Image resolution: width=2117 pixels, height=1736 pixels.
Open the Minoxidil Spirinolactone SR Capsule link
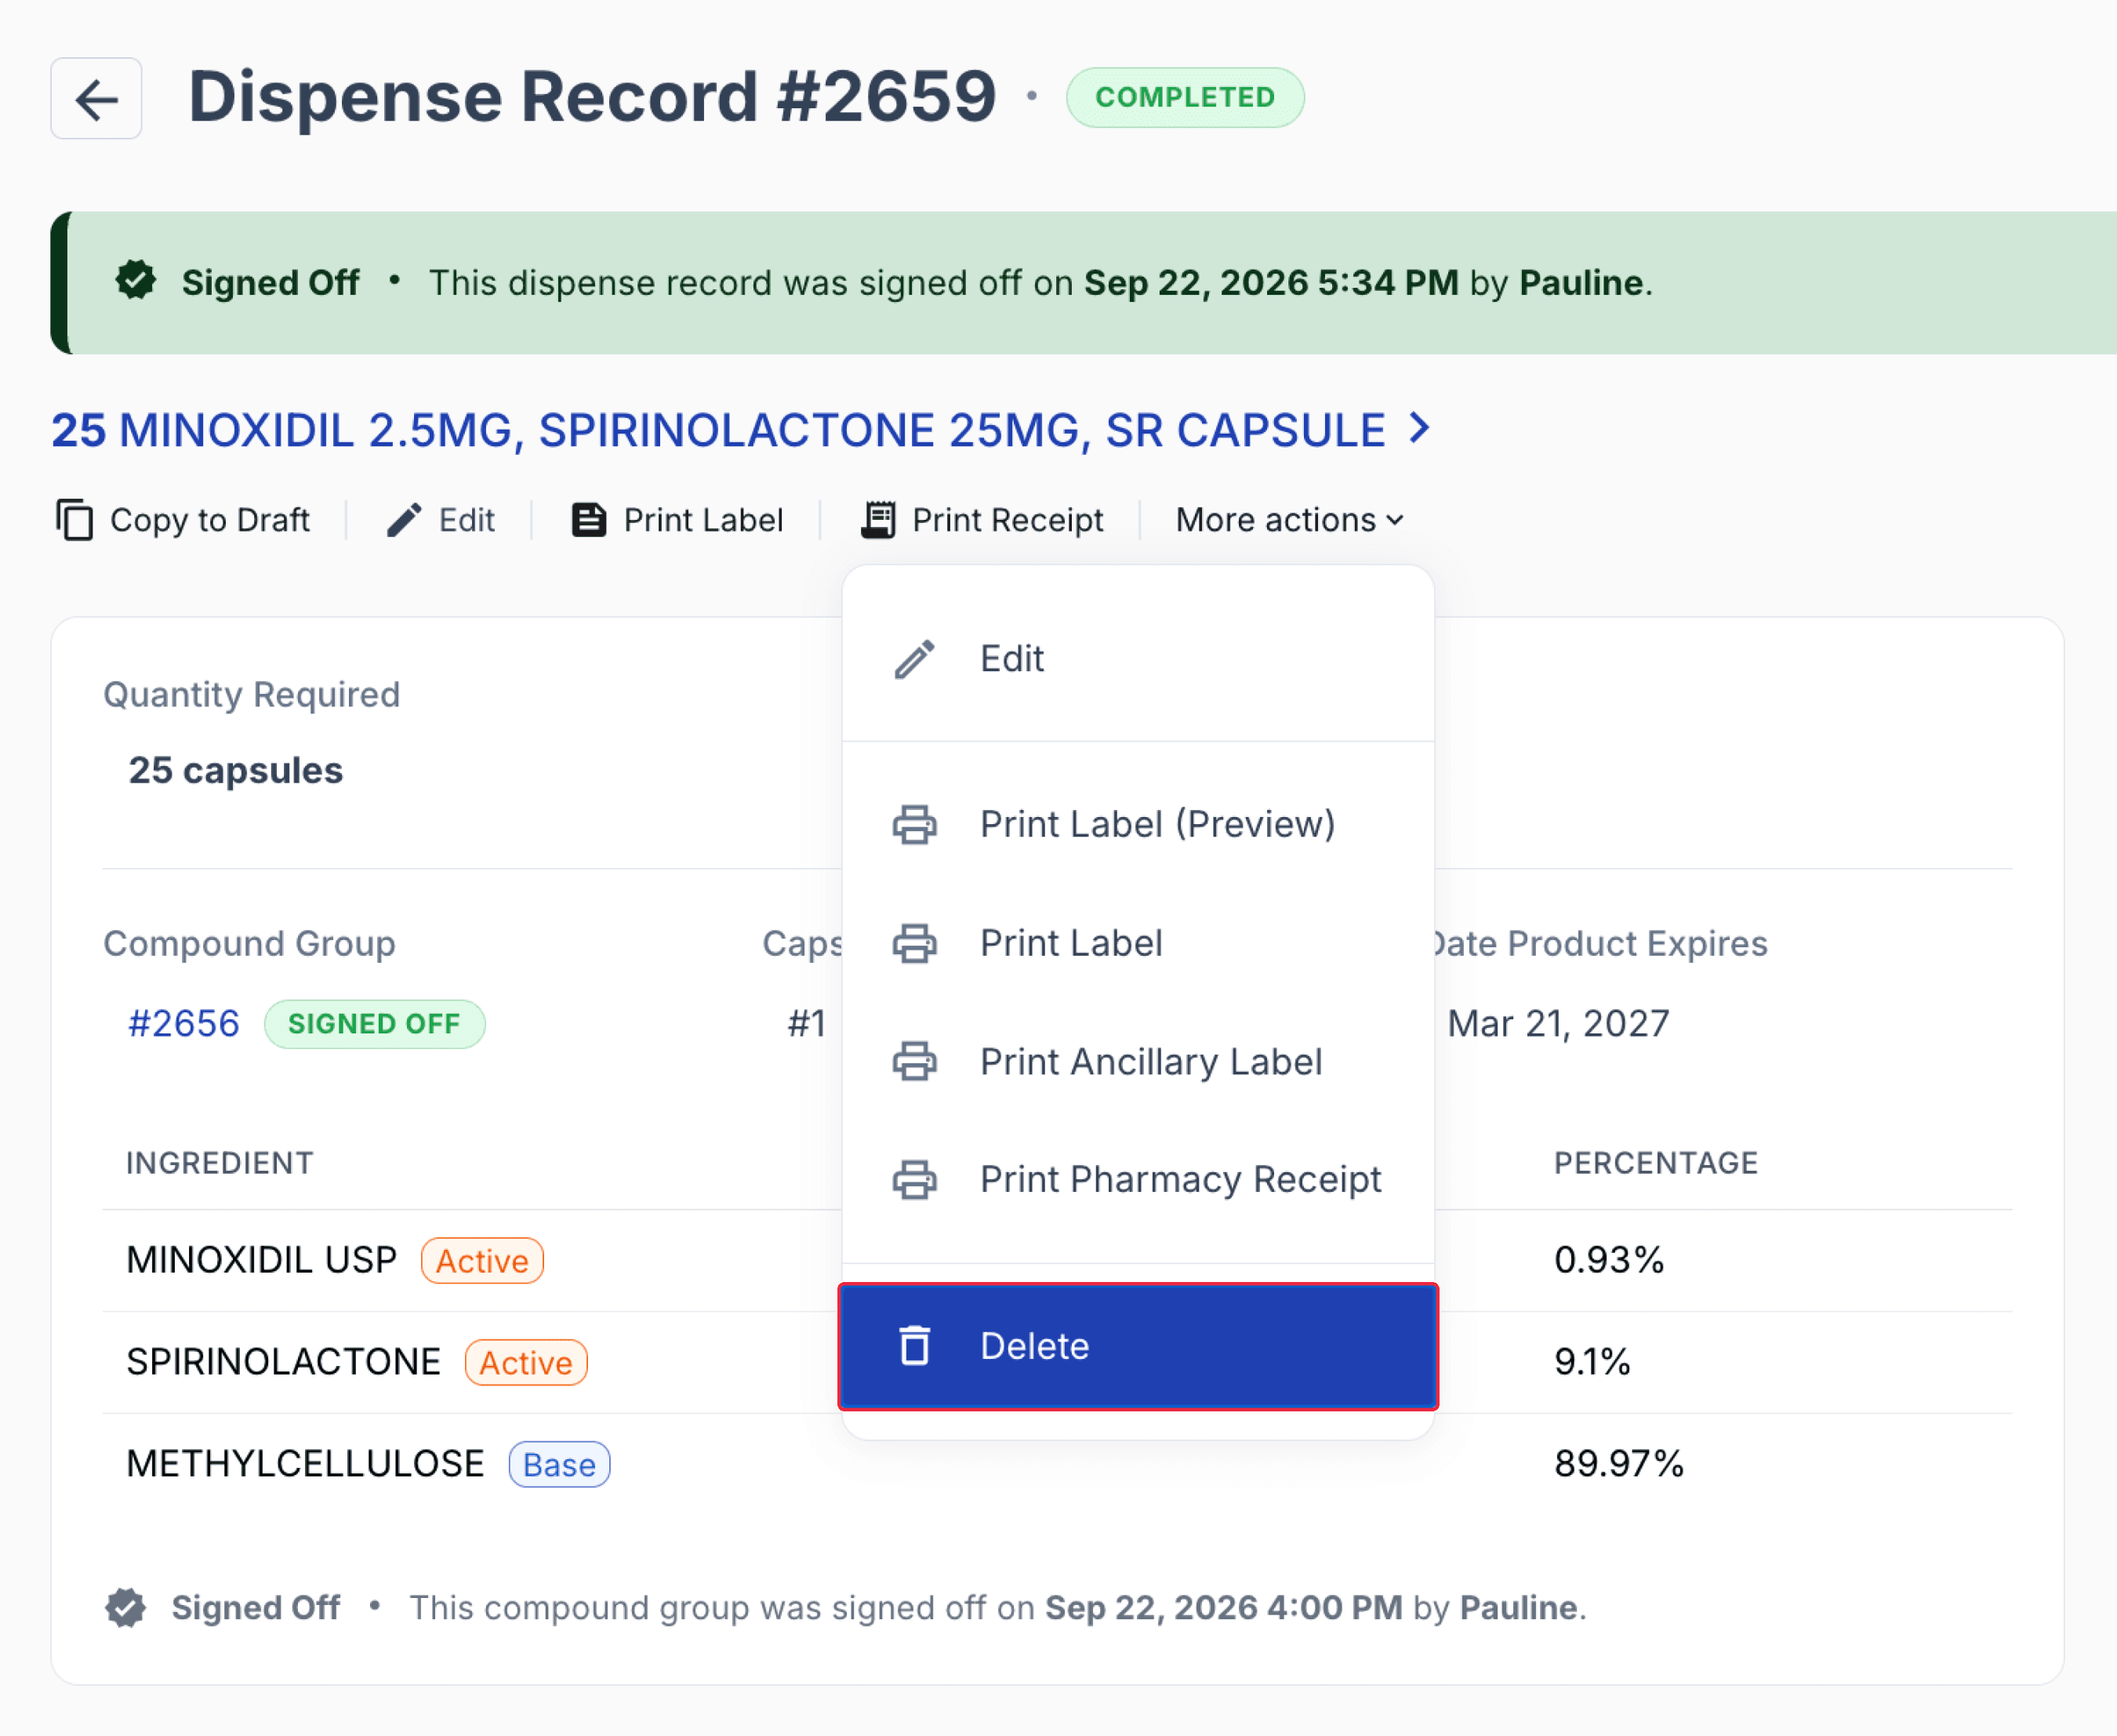[x=718, y=430]
